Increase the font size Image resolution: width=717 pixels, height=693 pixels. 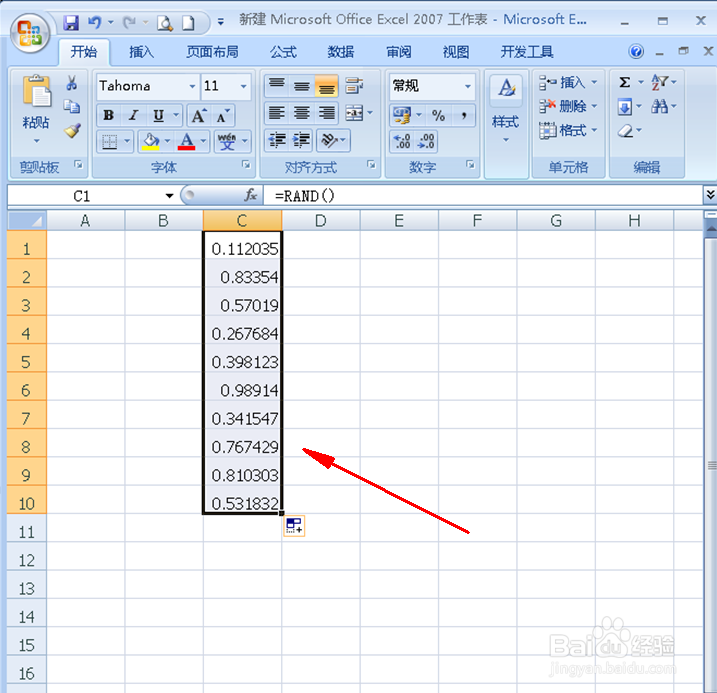[x=198, y=116]
